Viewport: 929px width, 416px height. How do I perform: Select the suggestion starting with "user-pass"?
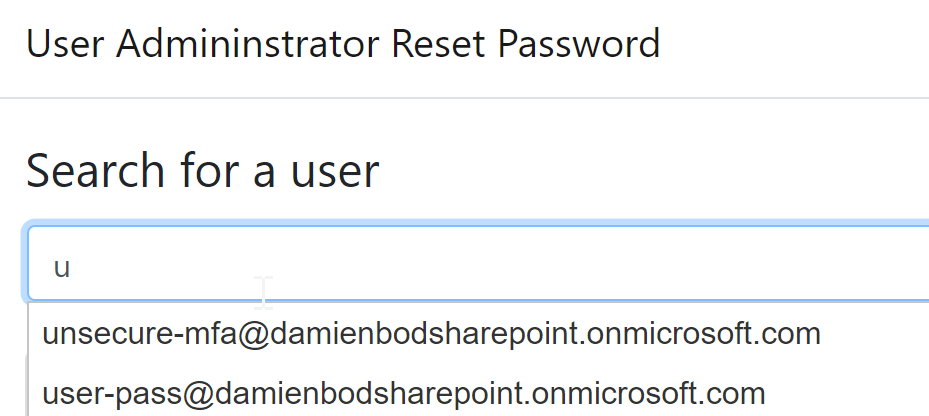[x=404, y=392]
